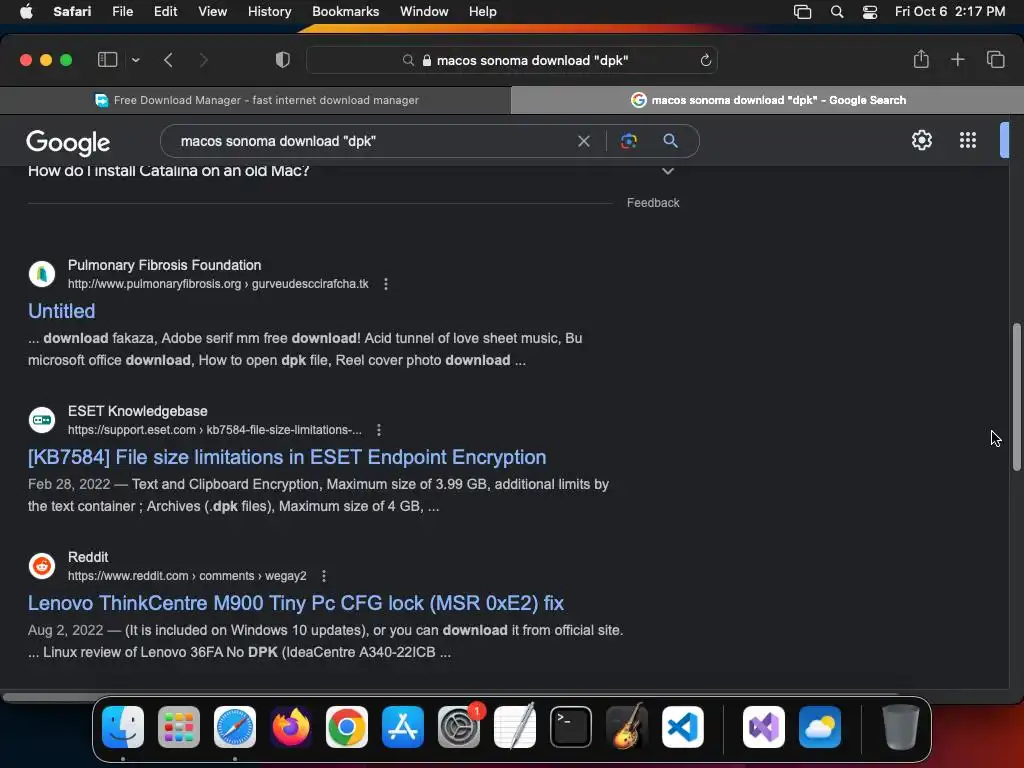Screen dimensions: 1024x768
Task: Click the Reddit site icon
Action: pos(42,566)
